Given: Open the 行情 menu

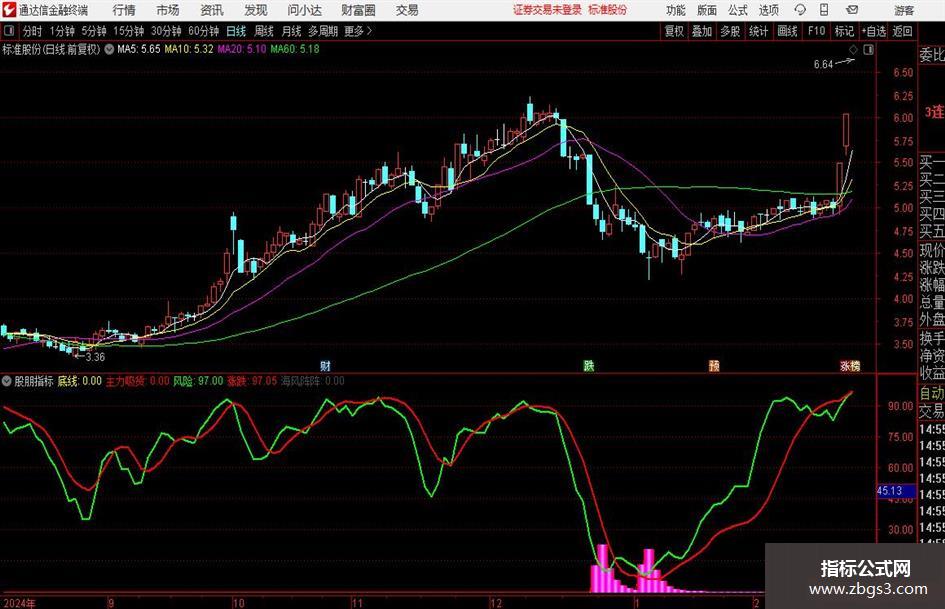Looking at the screenshot, I should coord(124,10).
